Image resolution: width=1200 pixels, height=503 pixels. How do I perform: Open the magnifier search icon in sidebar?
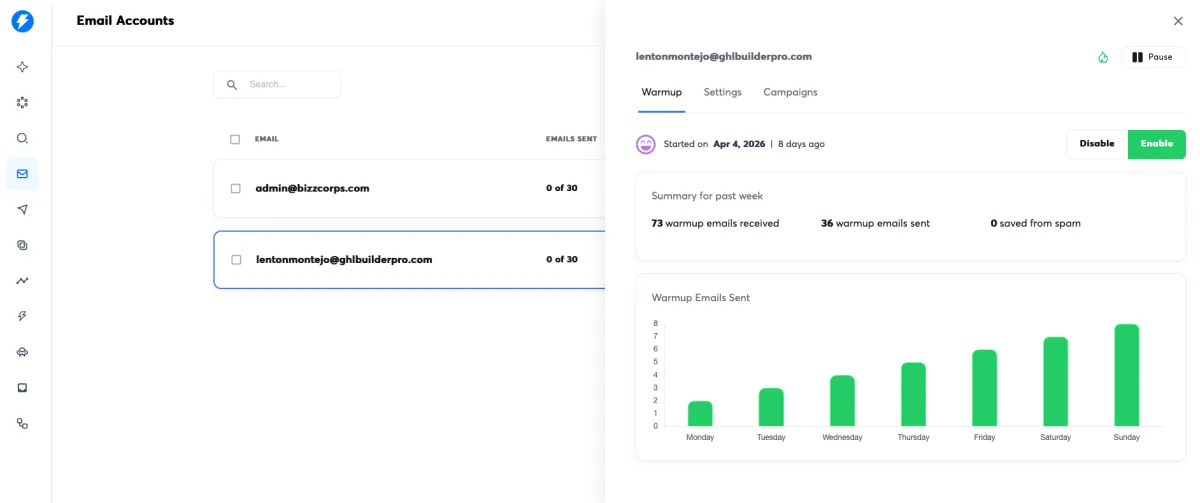click(22, 138)
